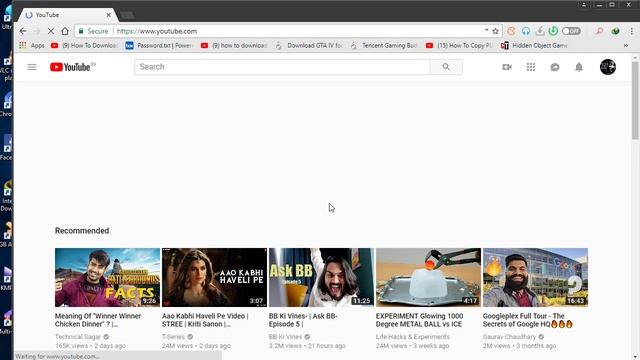The width and height of the screenshot is (640, 360).
Task: Open the Chrome three-dot menu
Action: point(632,31)
